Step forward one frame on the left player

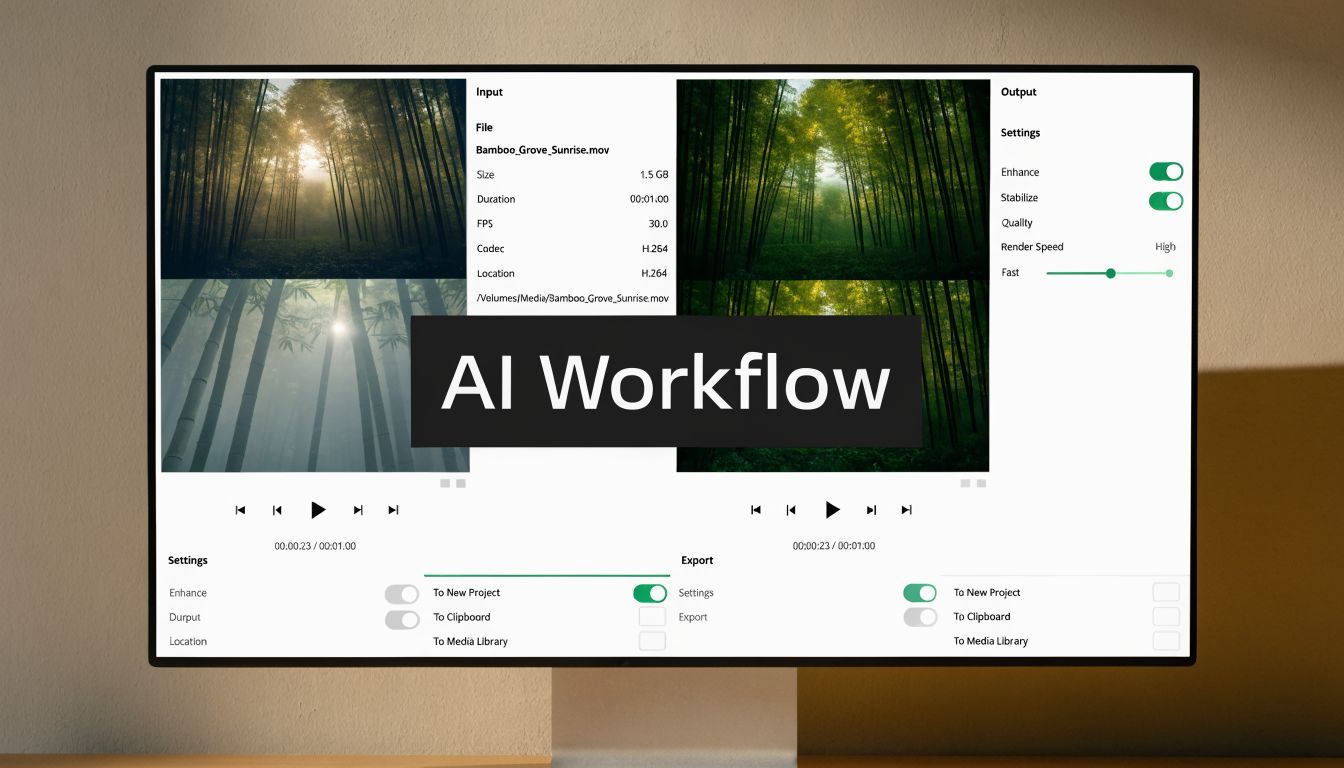coord(357,509)
